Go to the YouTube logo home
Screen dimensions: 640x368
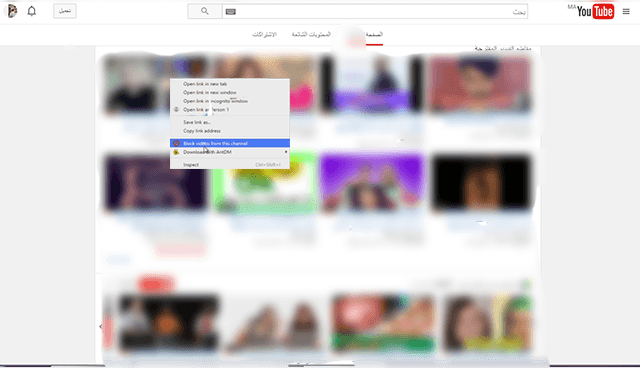pos(595,11)
